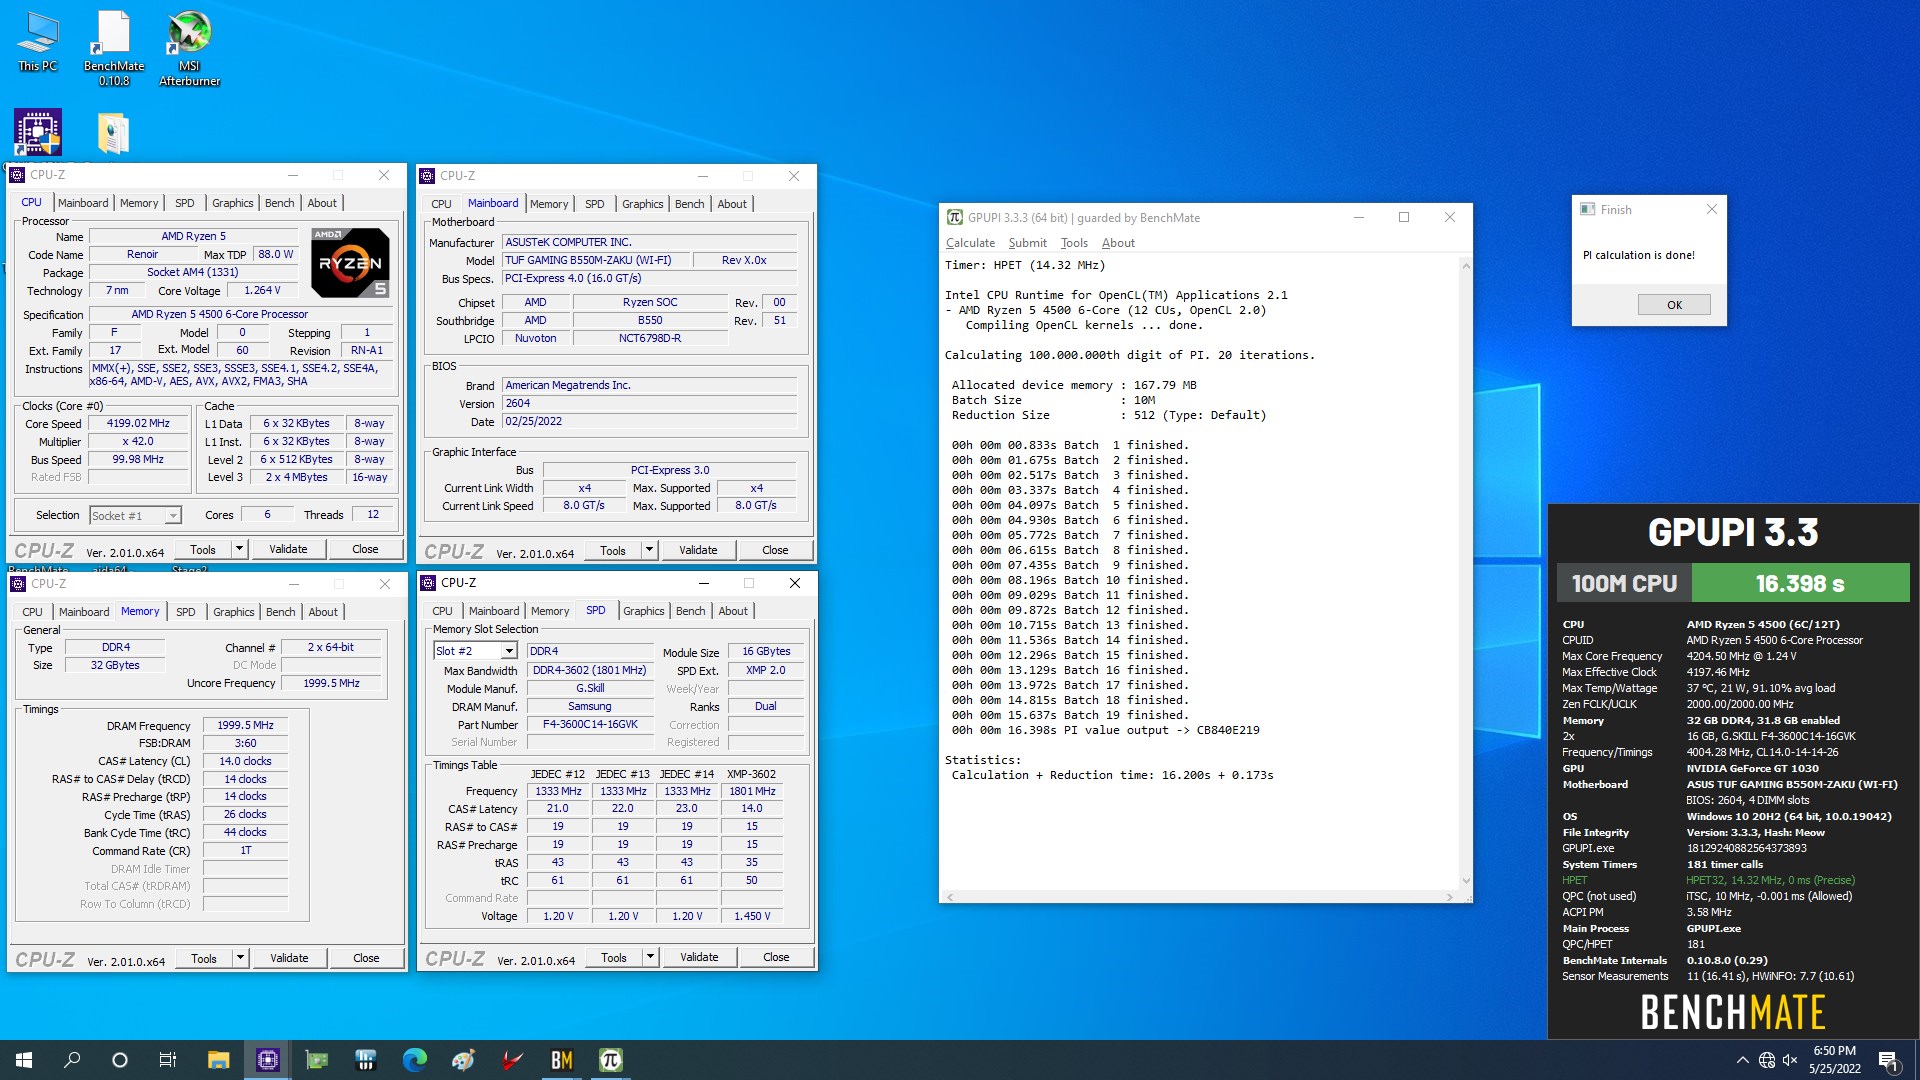Switch to CPU-Z via its taskbar icon
The image size is (1920, 1080).
[x=267, y=1060]
